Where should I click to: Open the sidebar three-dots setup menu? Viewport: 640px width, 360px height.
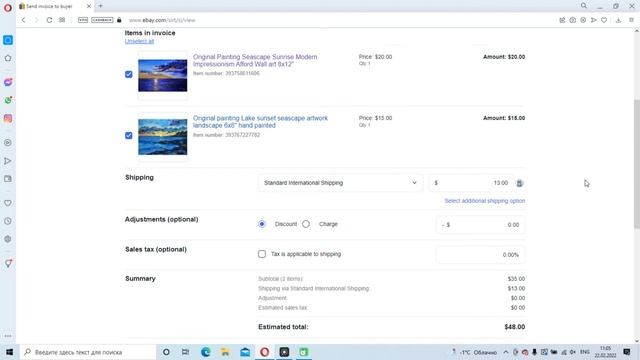[8, 336]
